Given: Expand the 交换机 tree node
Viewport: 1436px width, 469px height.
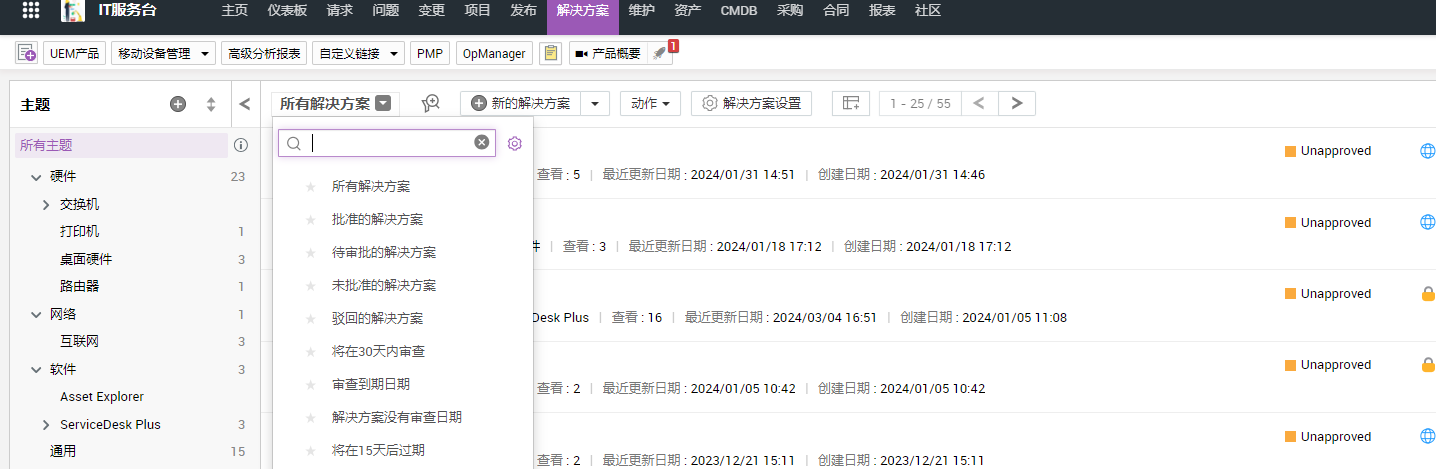Looking at the screenshot, I should point(46,204).
